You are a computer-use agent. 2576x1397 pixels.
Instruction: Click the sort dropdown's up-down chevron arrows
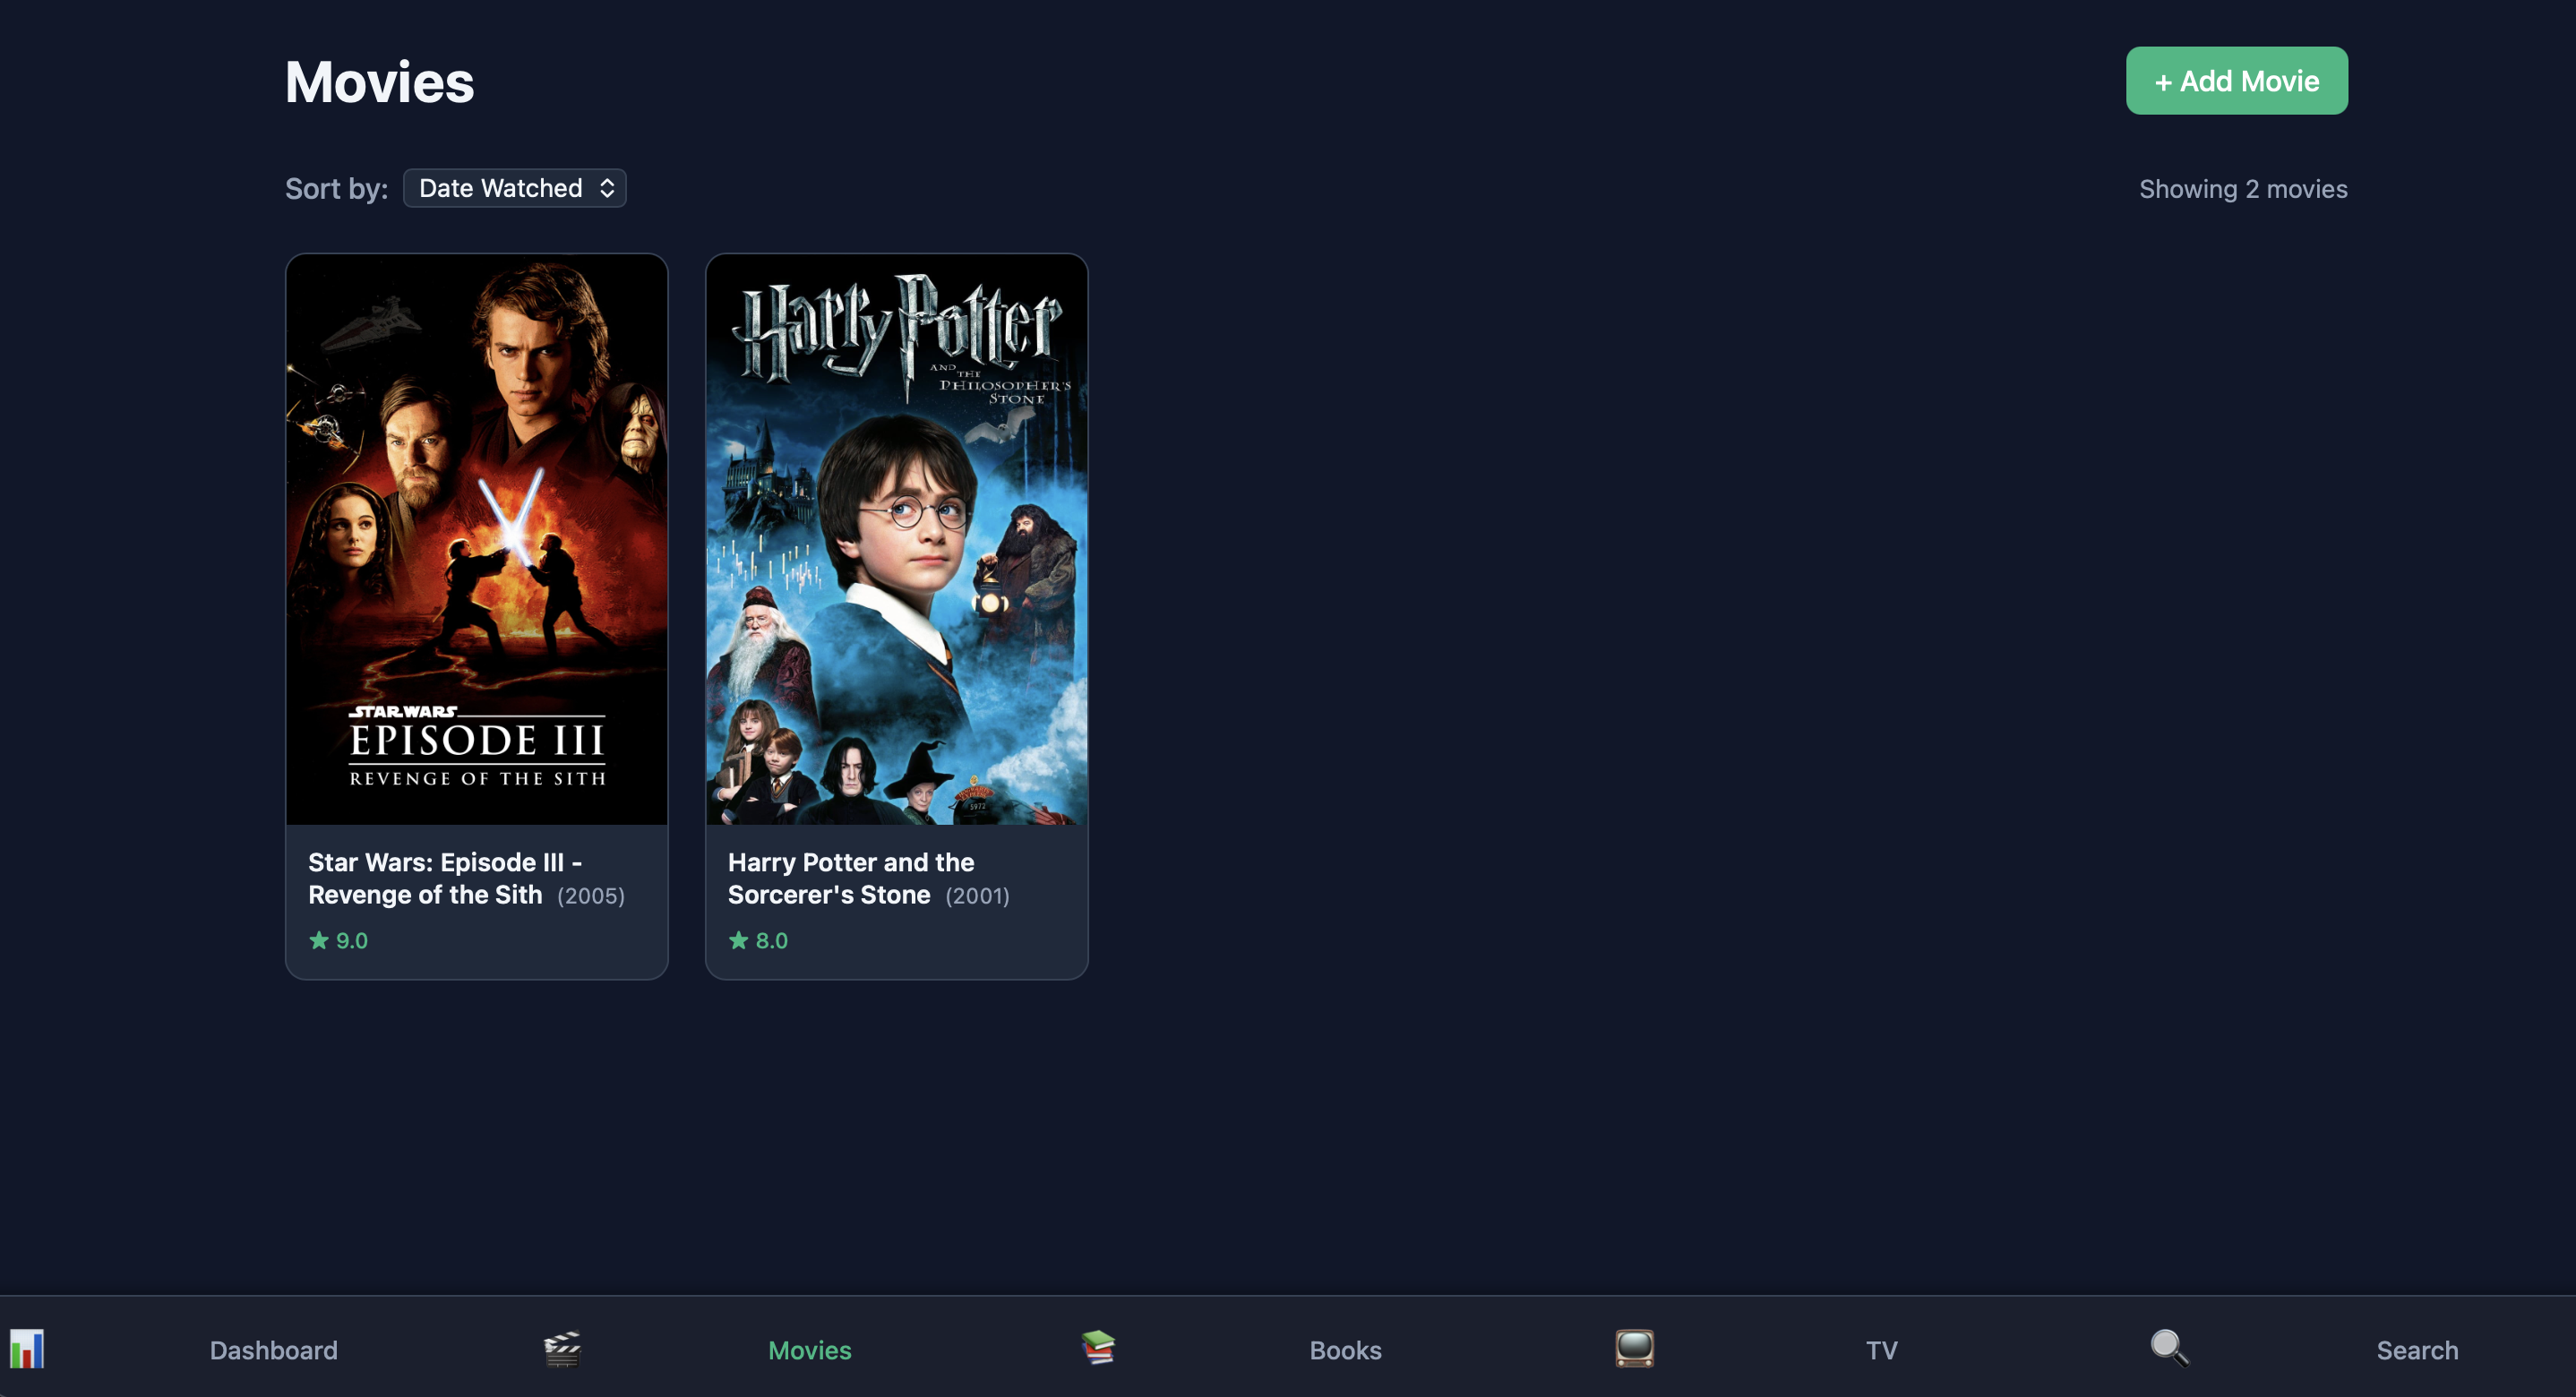pyautogui.click(x=607, y=188)
